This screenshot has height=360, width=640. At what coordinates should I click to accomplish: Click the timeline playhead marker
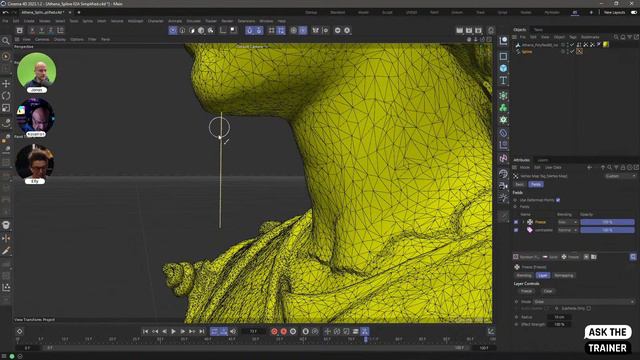365,339
